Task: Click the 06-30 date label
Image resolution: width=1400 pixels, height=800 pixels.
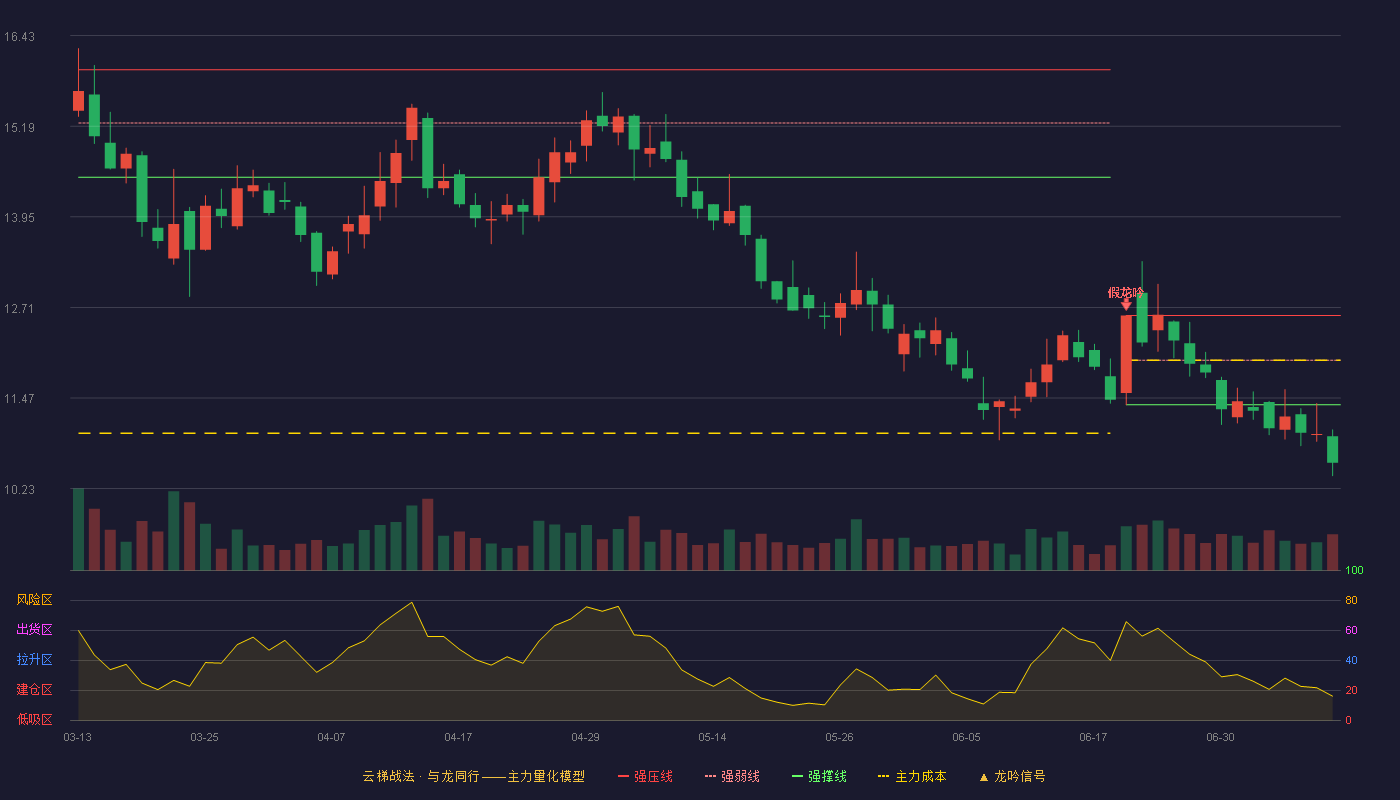Action: pyautogui.click(x=1220, y=737)
